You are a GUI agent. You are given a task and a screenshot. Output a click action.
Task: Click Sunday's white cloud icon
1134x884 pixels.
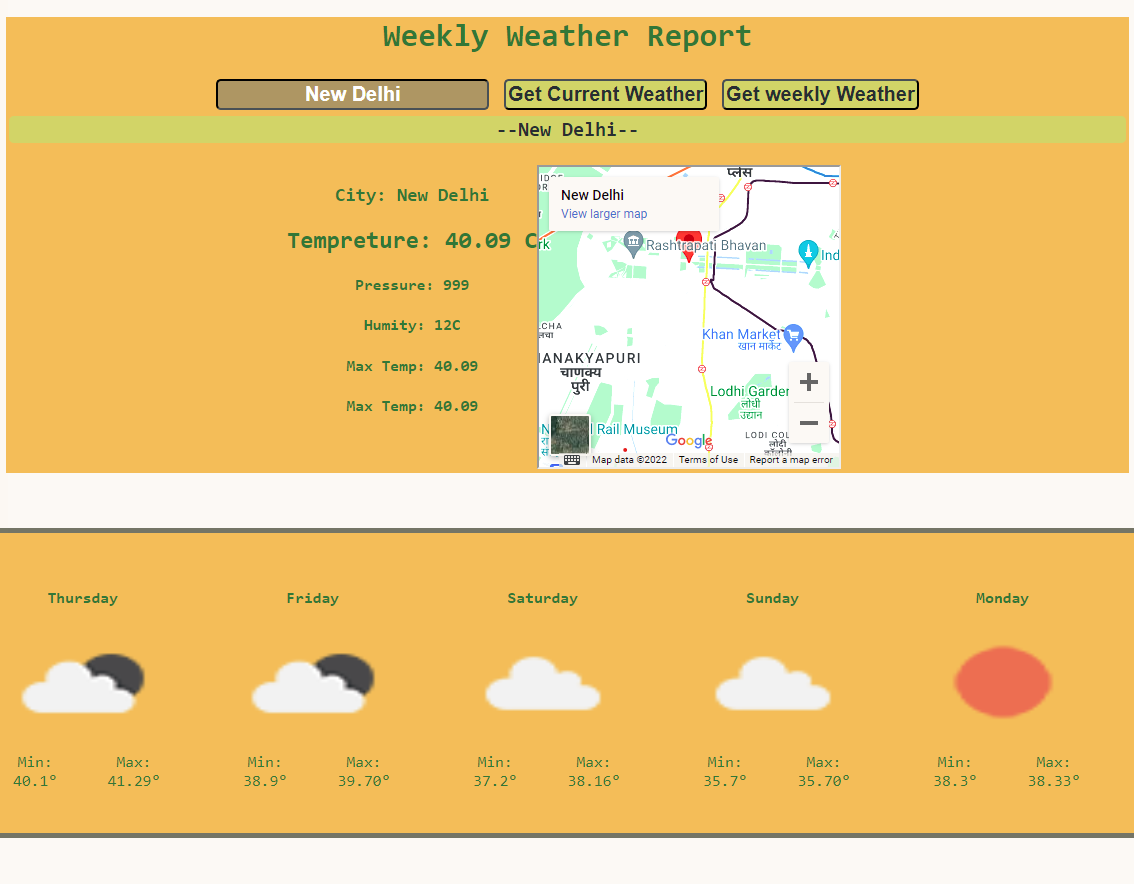coord(772,685)
